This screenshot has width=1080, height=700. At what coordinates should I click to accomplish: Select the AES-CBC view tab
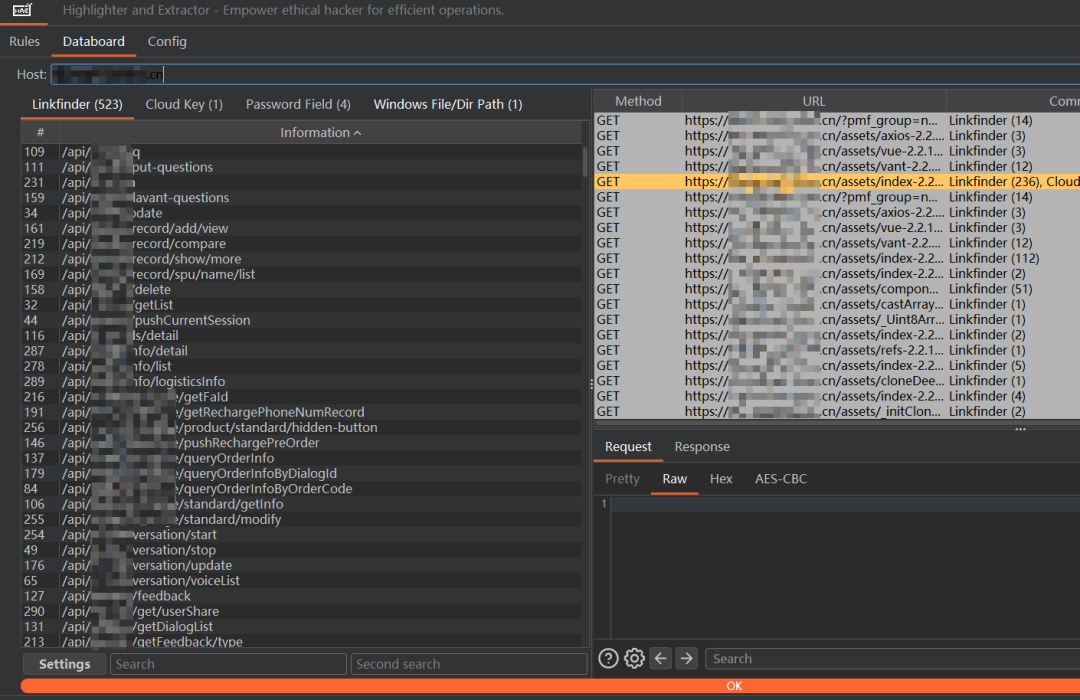click(780, 479)
